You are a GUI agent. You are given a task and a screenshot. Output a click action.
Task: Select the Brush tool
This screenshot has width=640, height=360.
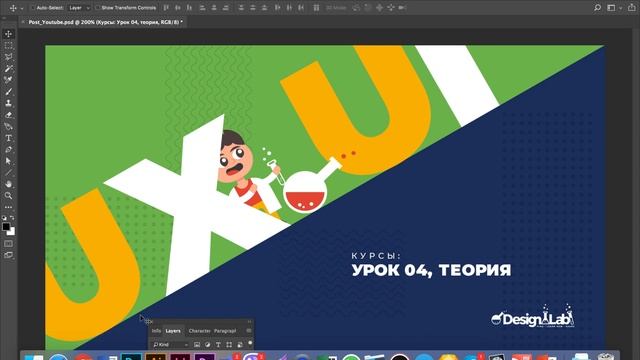[9, 92]
